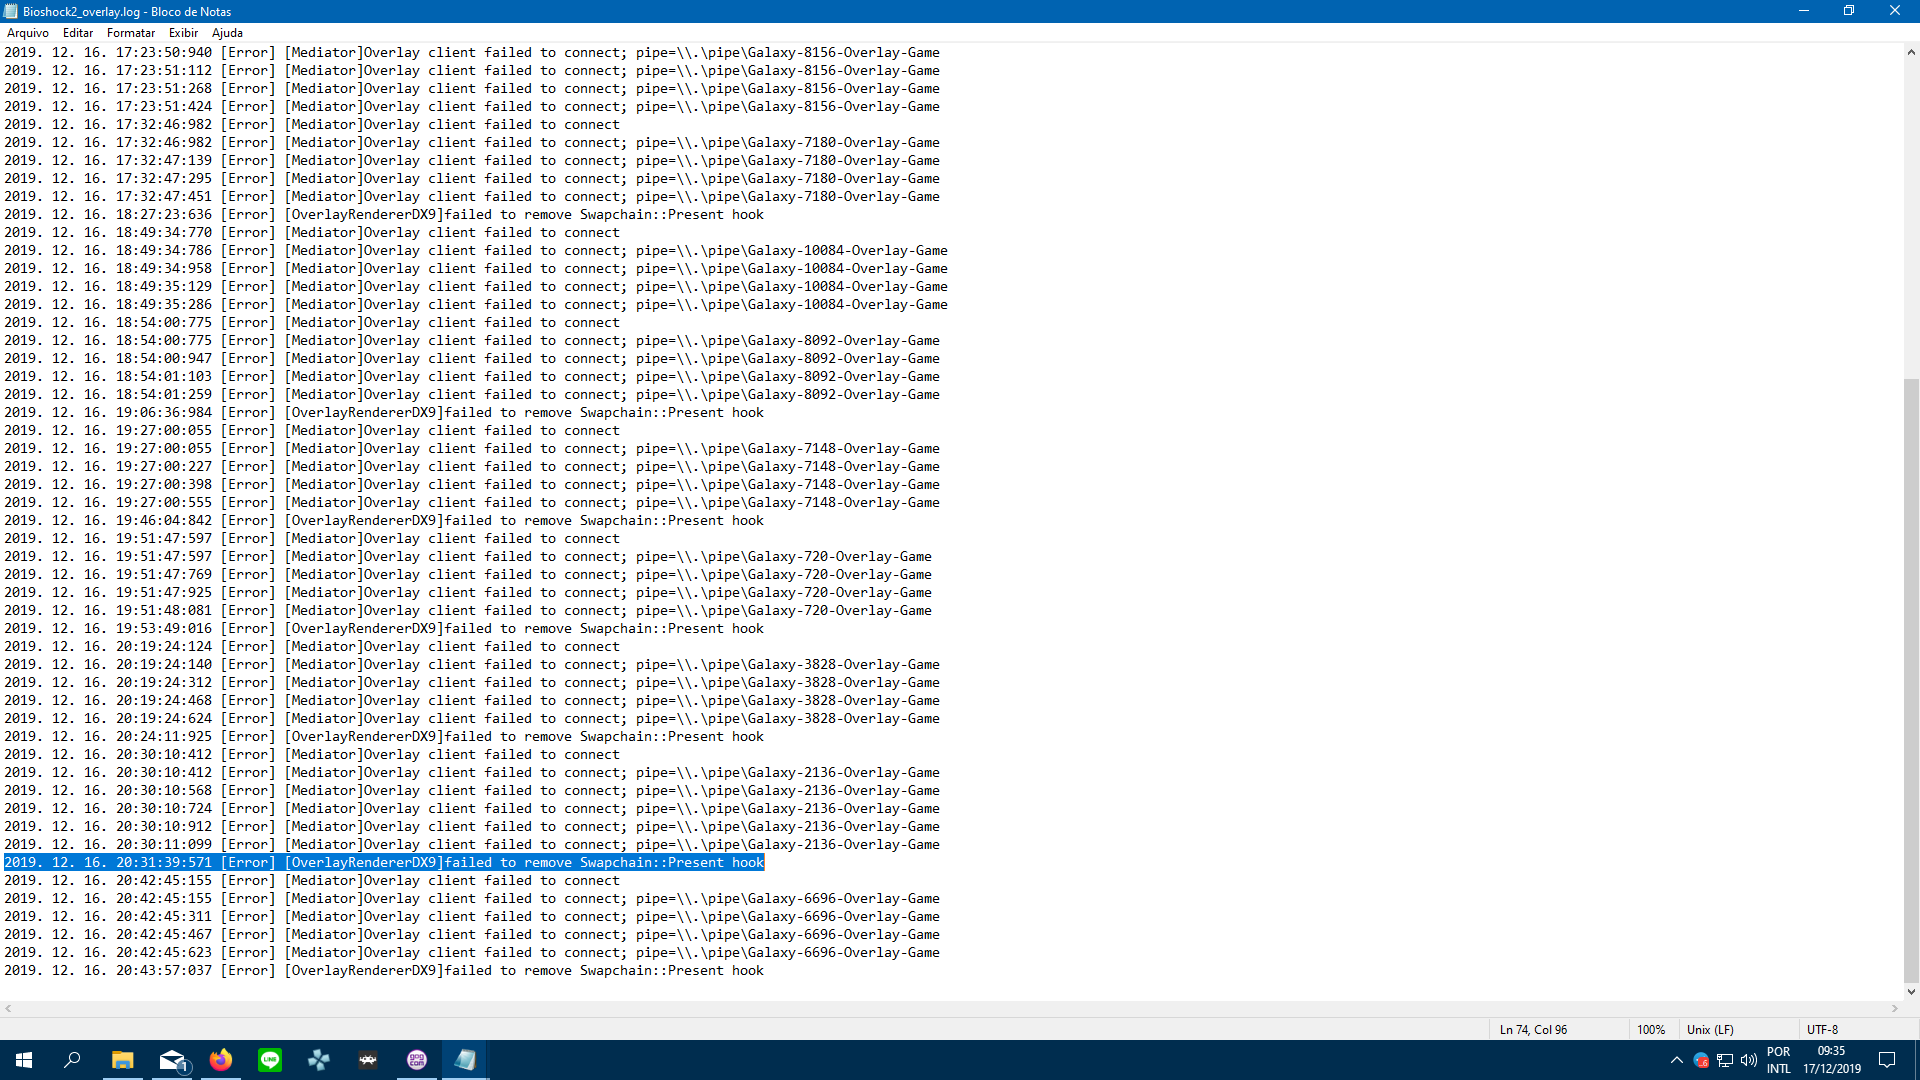
Task: Click the log line stamped 19:51:48:081
Action: click(468, 611)
